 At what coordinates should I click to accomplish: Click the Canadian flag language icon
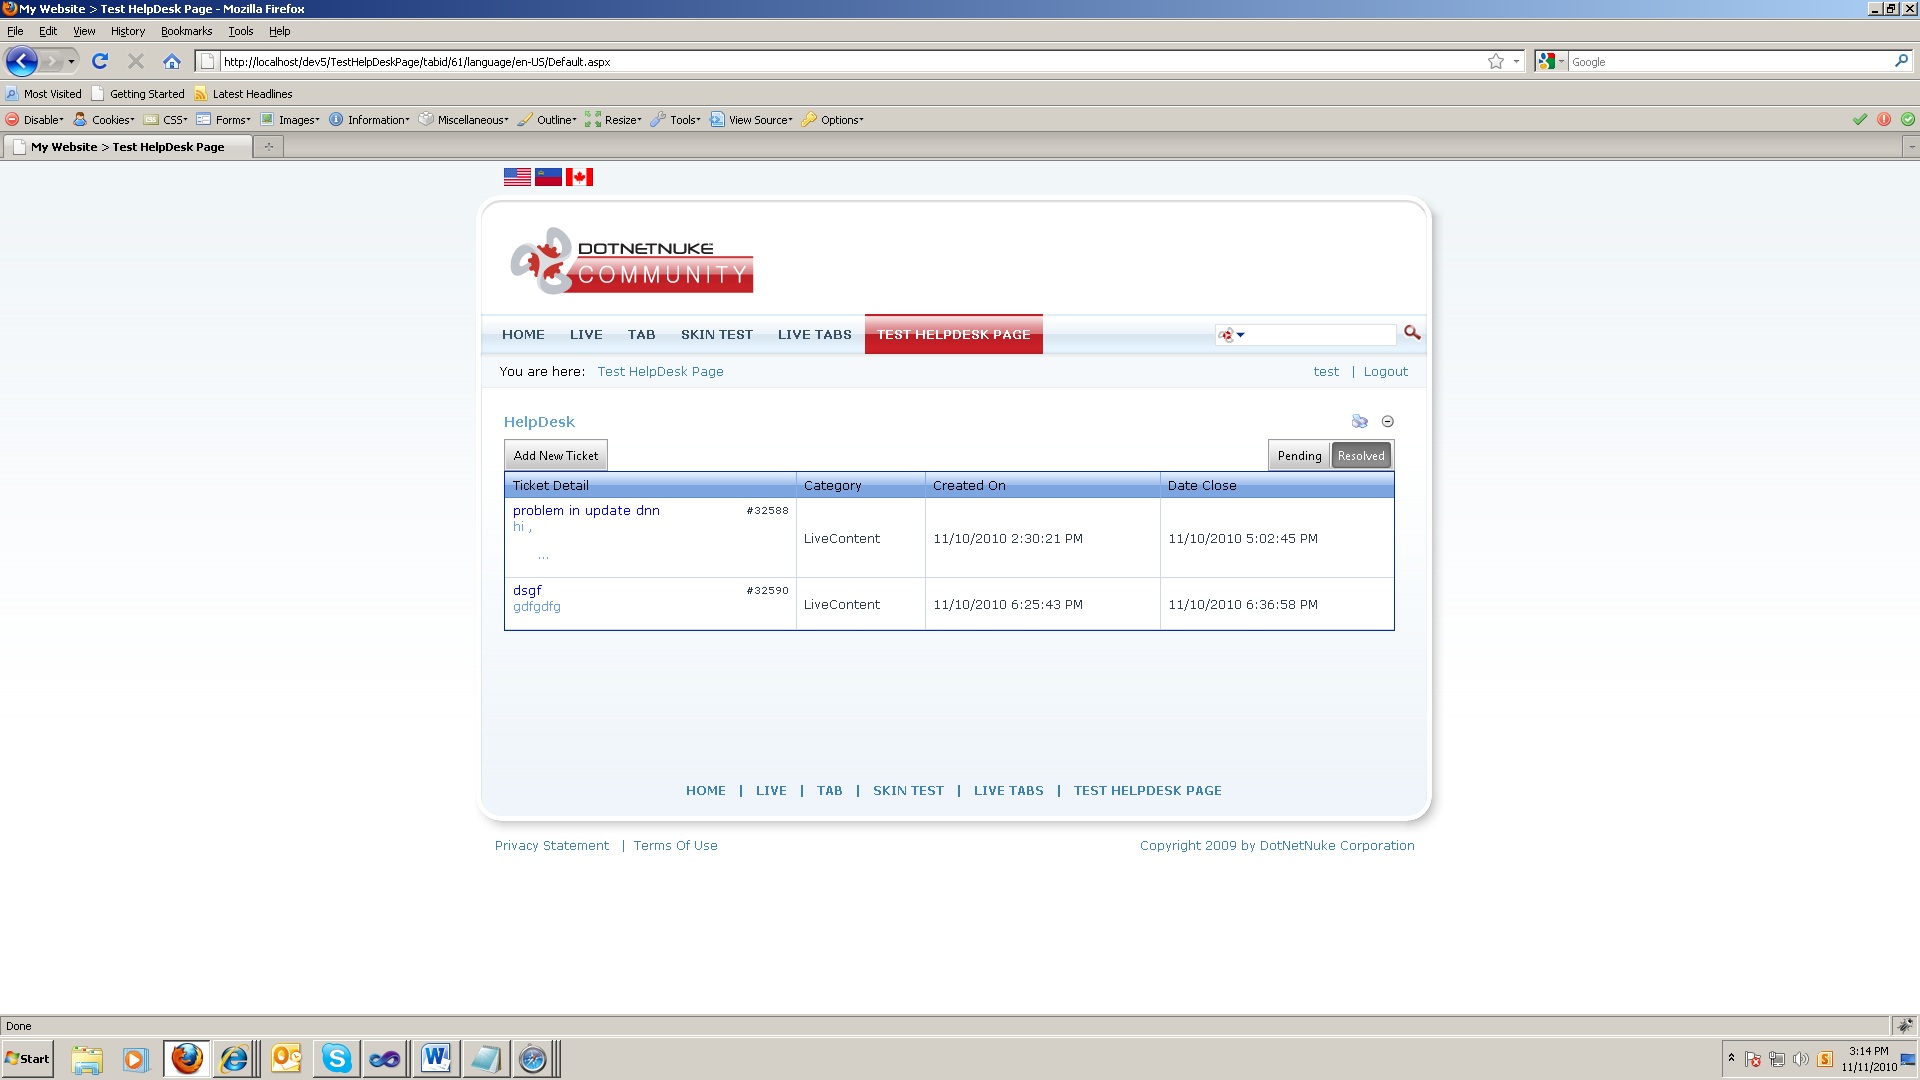(579, 177)
